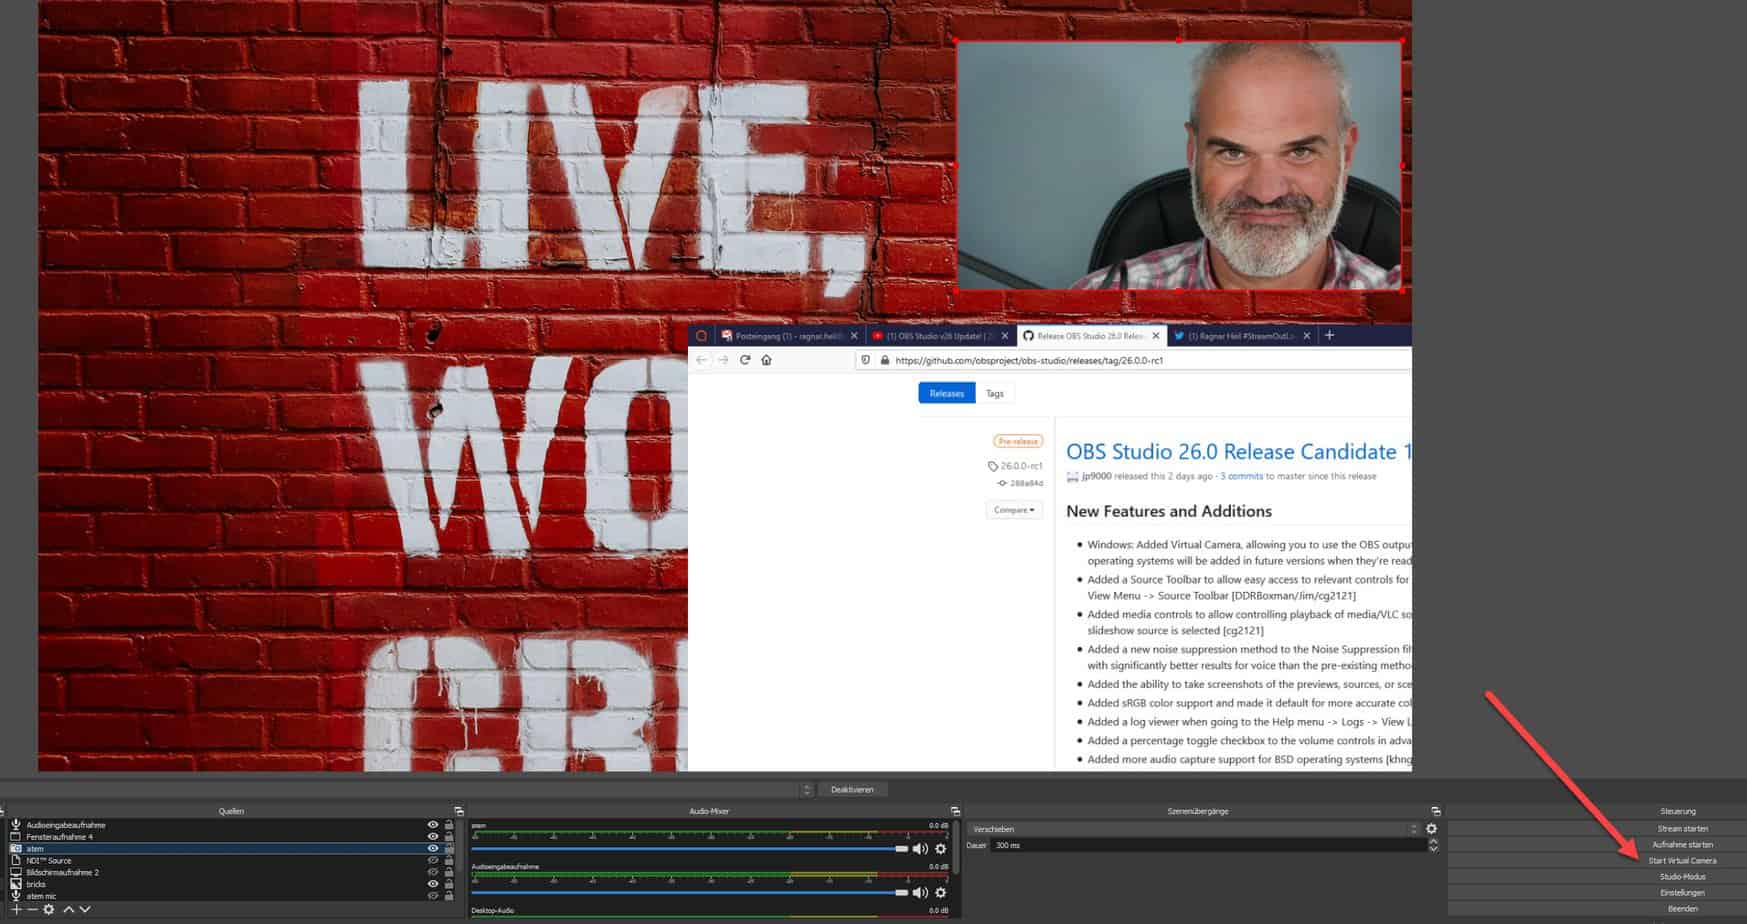Open the Compare dropdown on GitHub page

point(1014,510)
